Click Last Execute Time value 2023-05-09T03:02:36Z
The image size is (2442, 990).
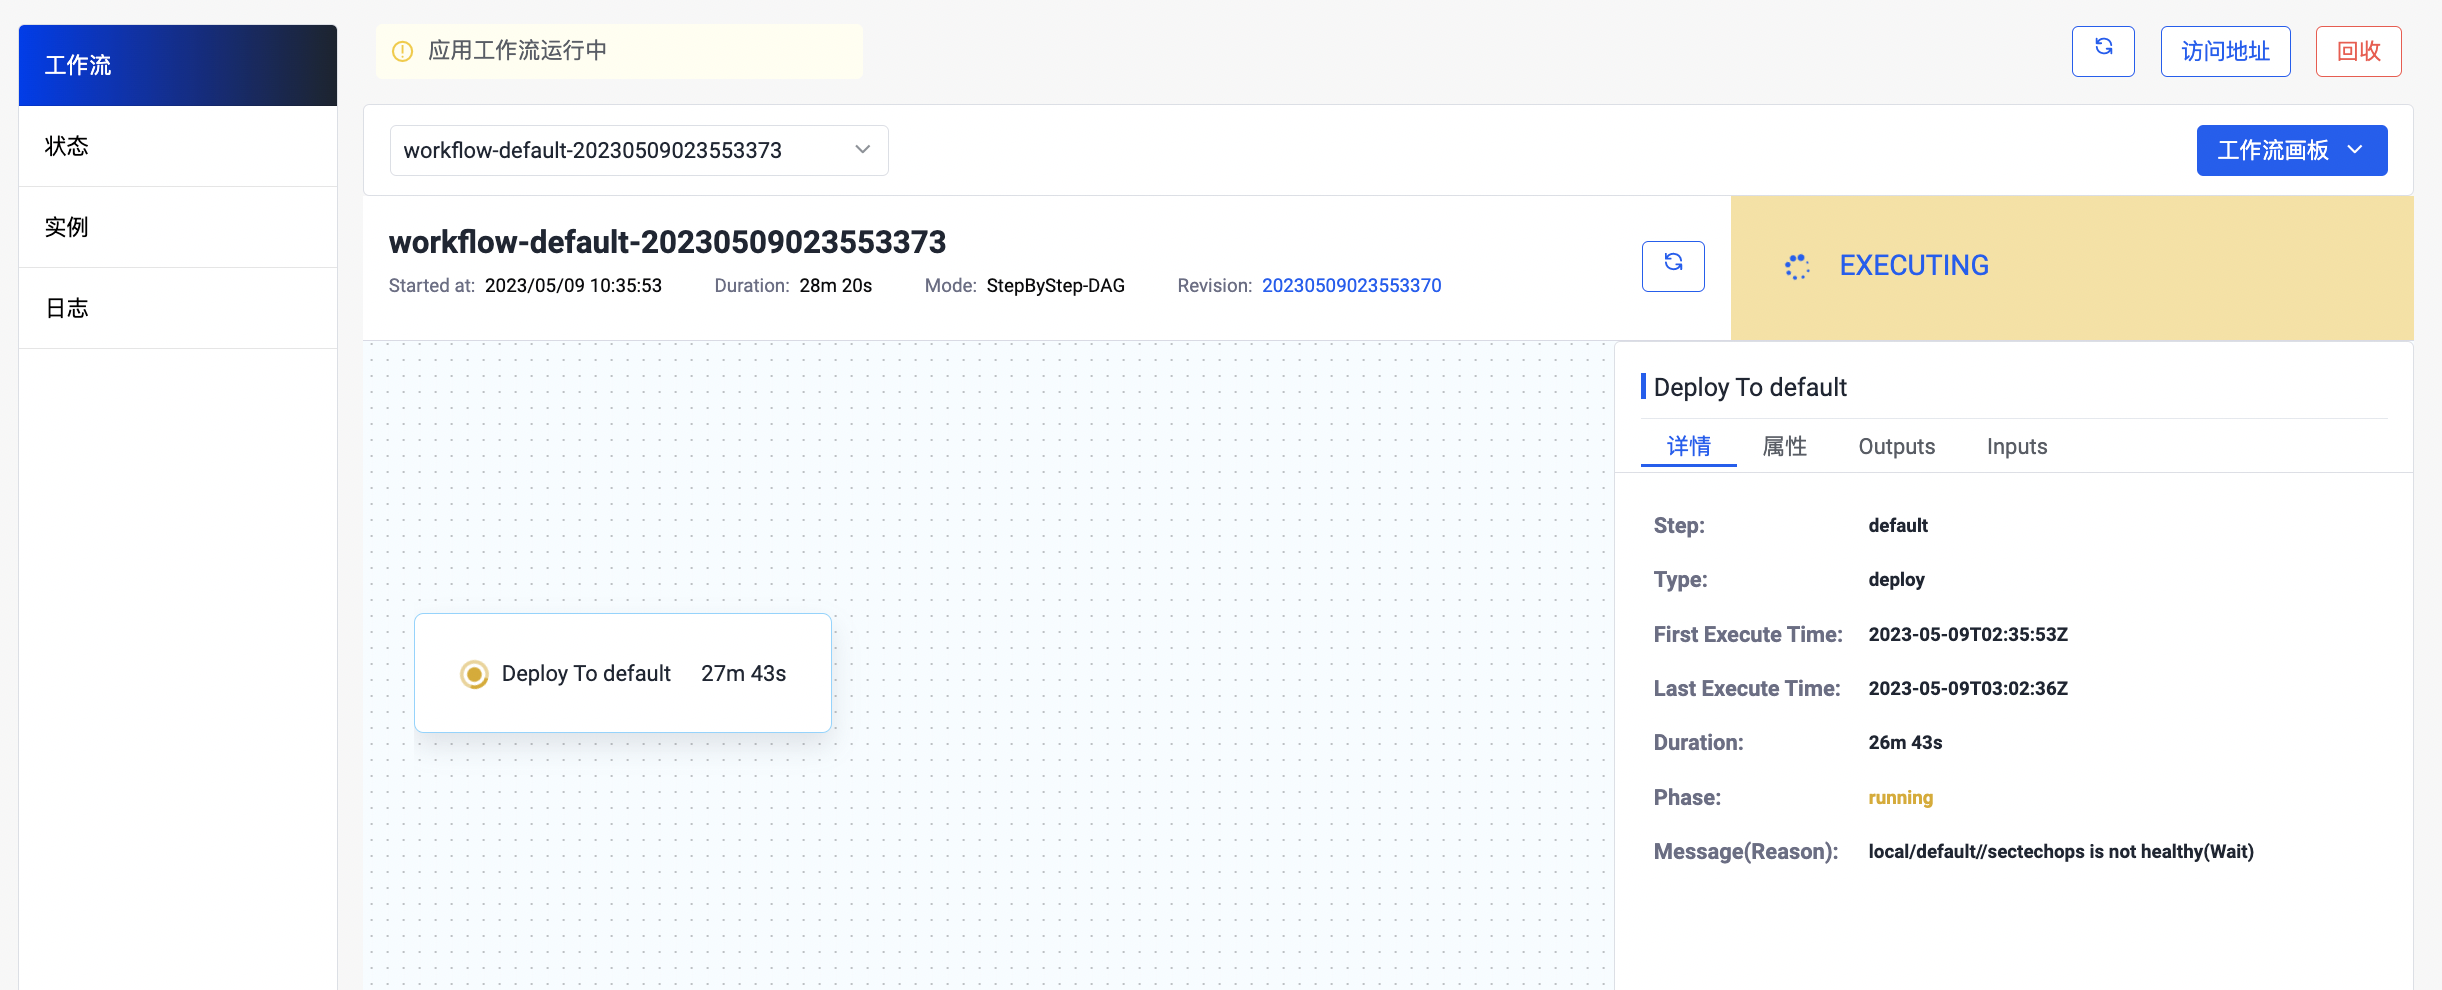coord(1968,689)
